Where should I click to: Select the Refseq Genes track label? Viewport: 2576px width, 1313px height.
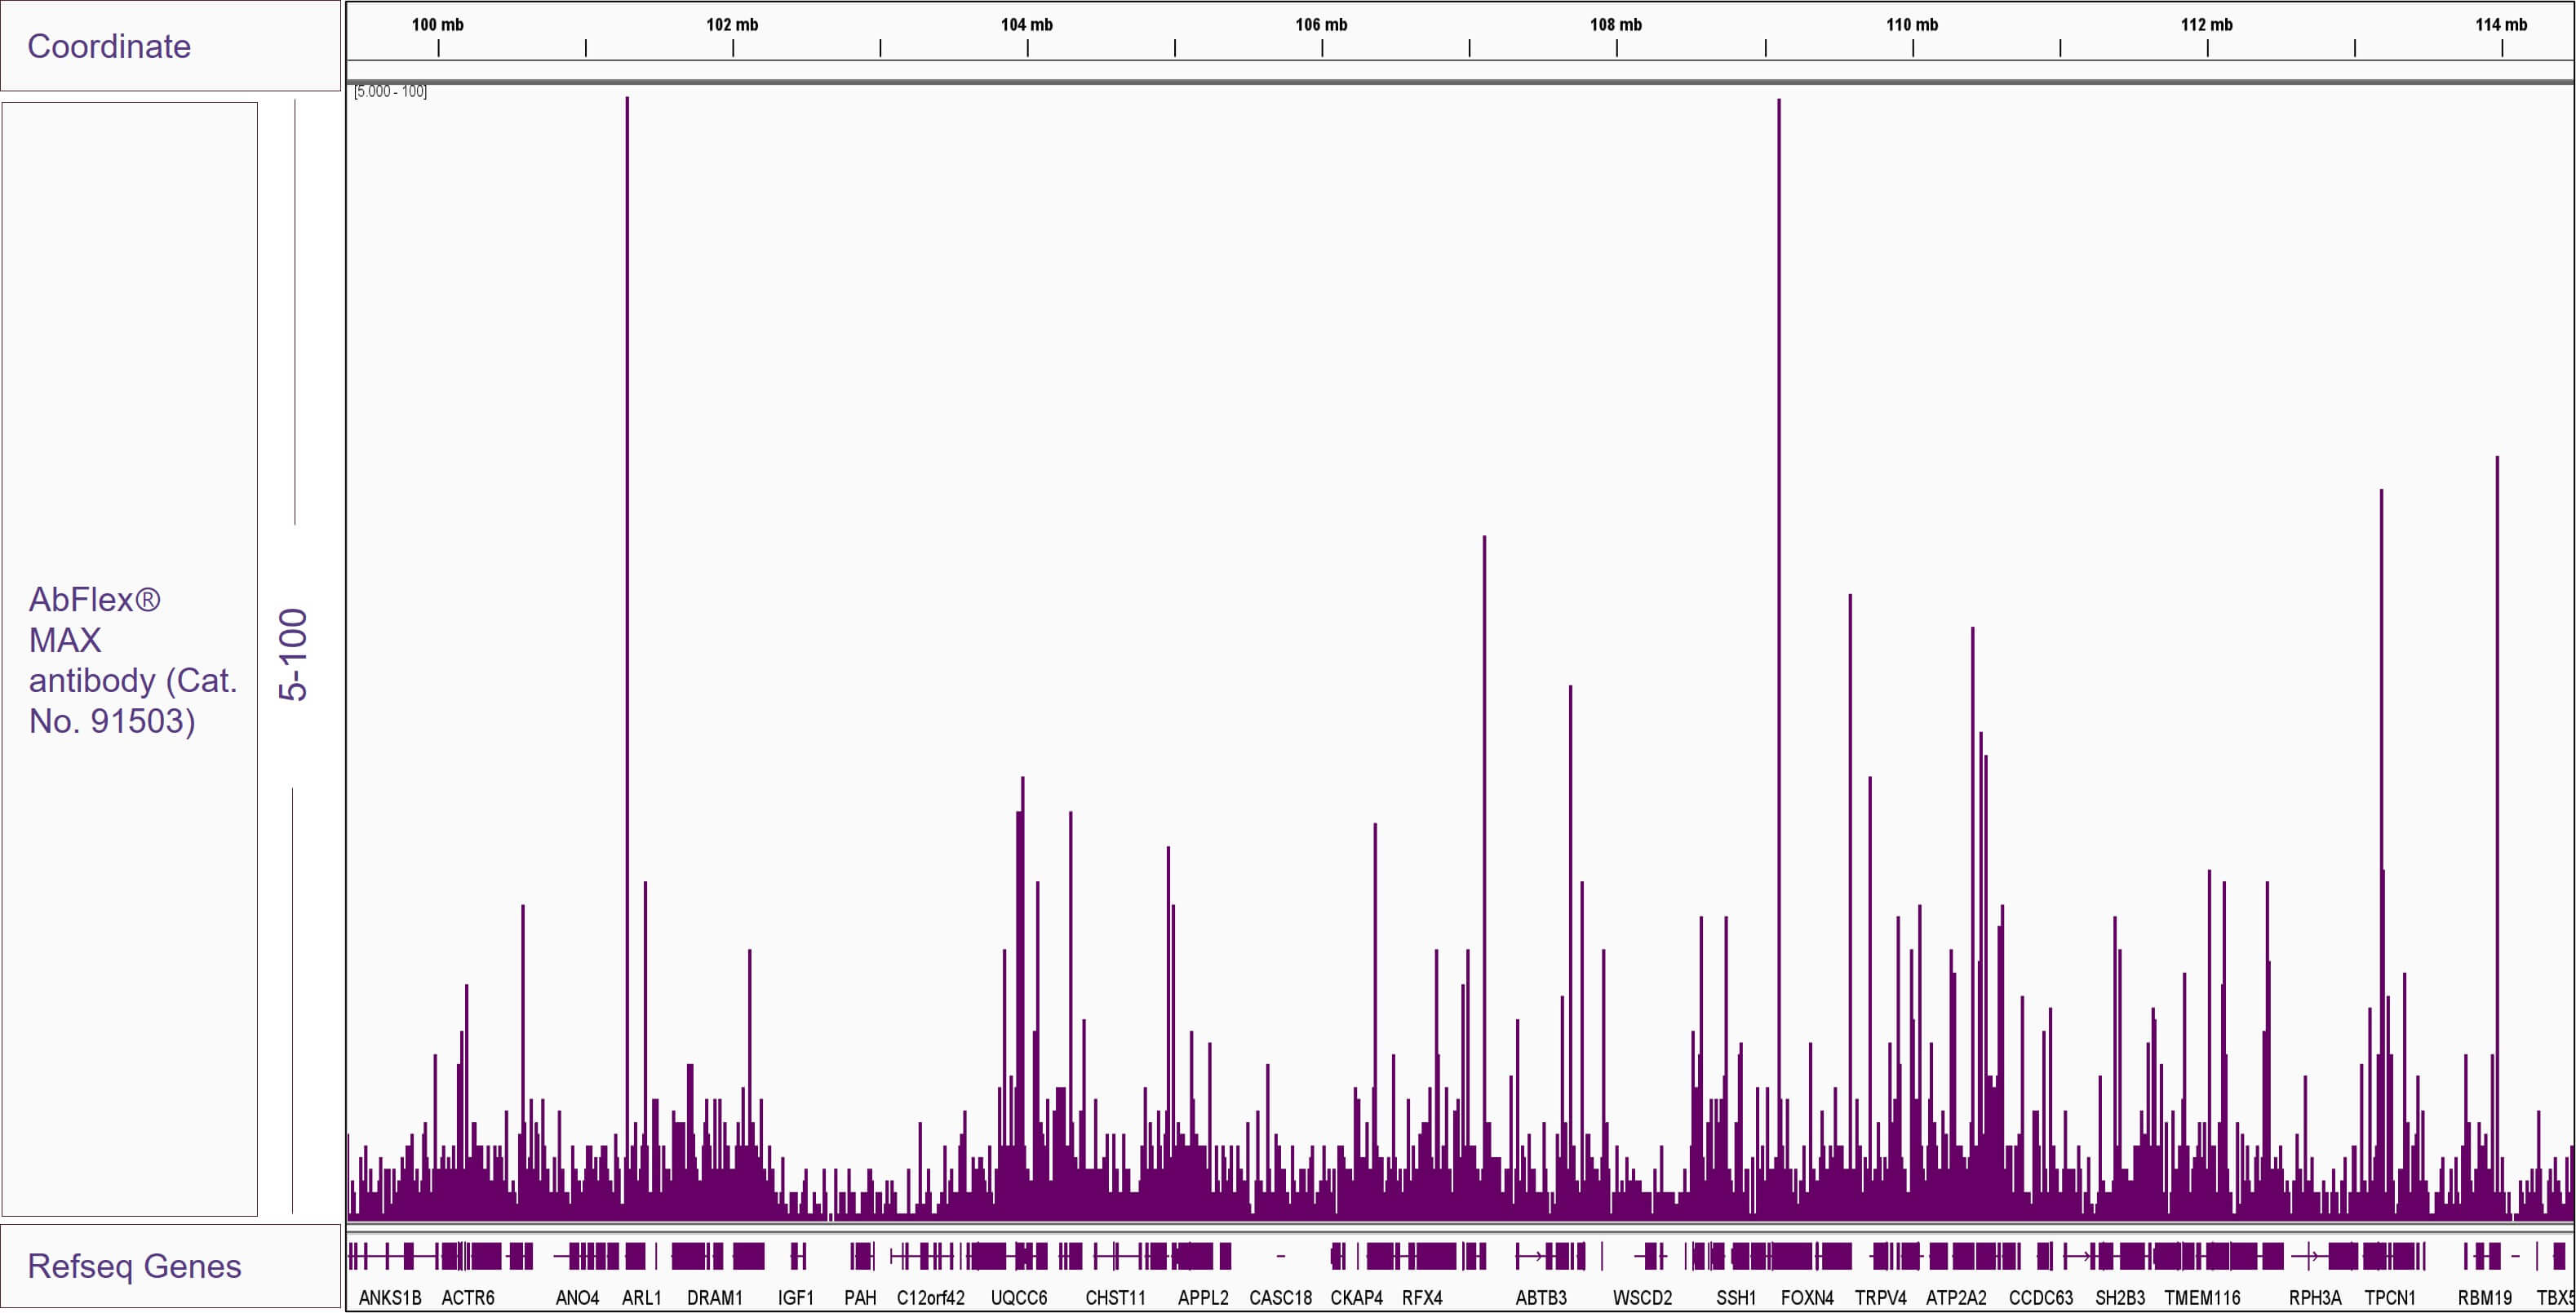coord(134,1266)
